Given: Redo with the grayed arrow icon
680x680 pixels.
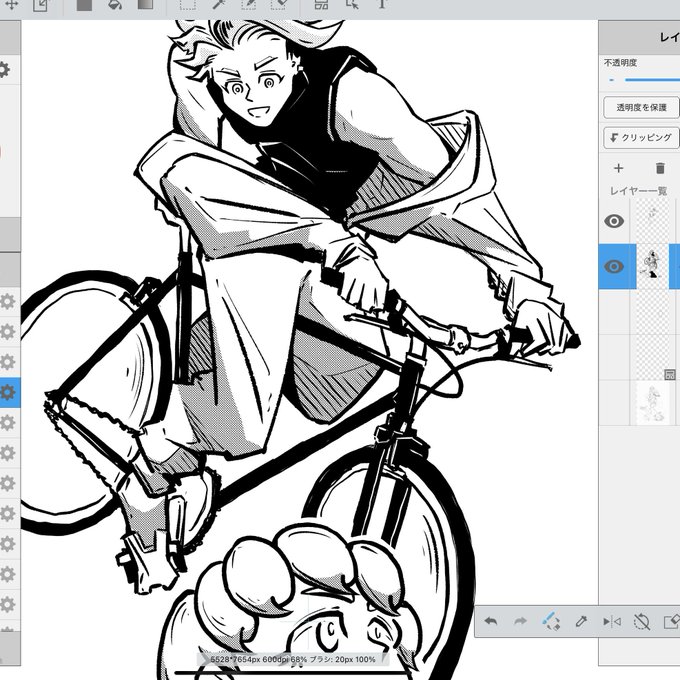Looking at the screenshot, I should pos(520,621).
